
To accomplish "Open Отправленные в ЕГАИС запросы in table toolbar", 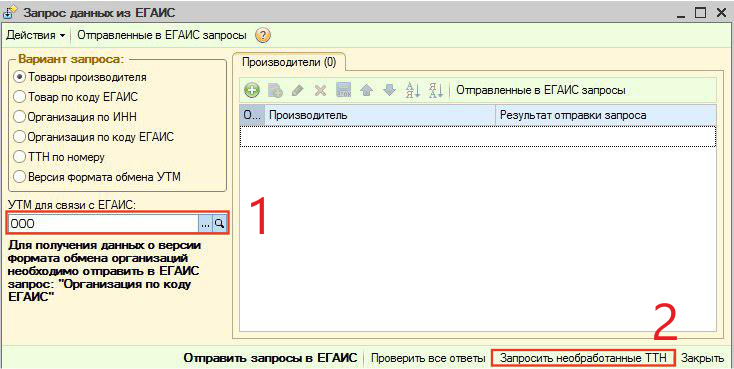I will (x=541, y=90).
